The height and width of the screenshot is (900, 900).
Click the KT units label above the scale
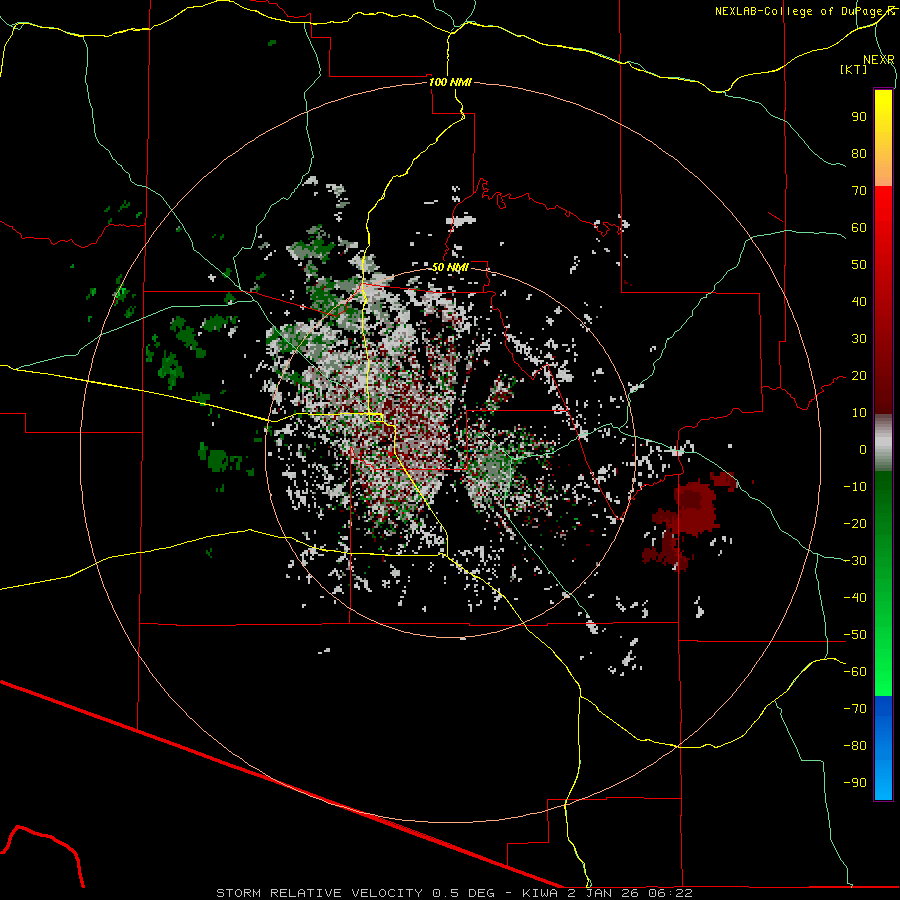(854, 69)
